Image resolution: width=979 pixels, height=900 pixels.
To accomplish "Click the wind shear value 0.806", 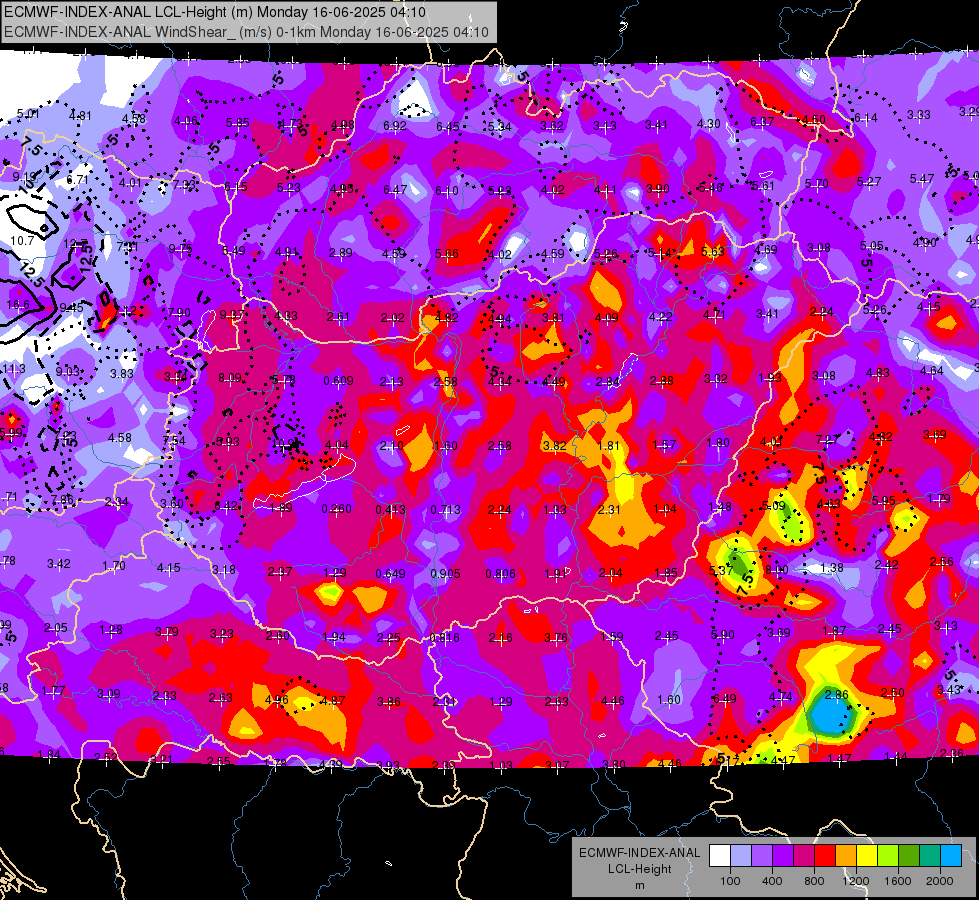I will tap(501, 574).
